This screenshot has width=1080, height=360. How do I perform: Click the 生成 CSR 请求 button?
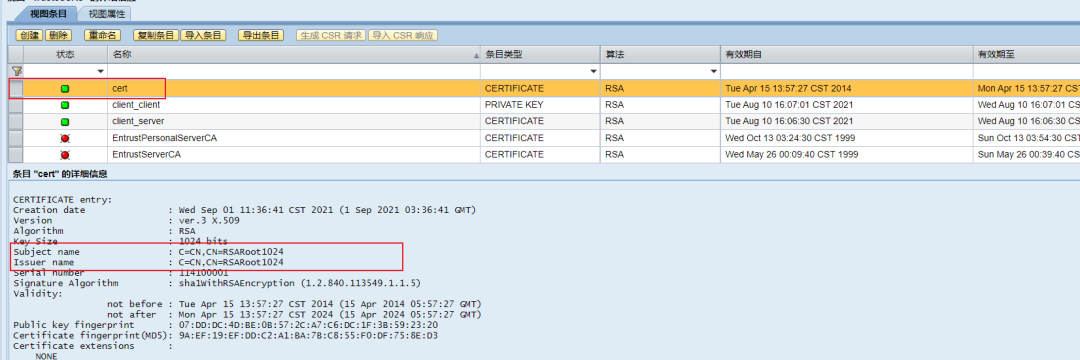[x=331, y=35]
